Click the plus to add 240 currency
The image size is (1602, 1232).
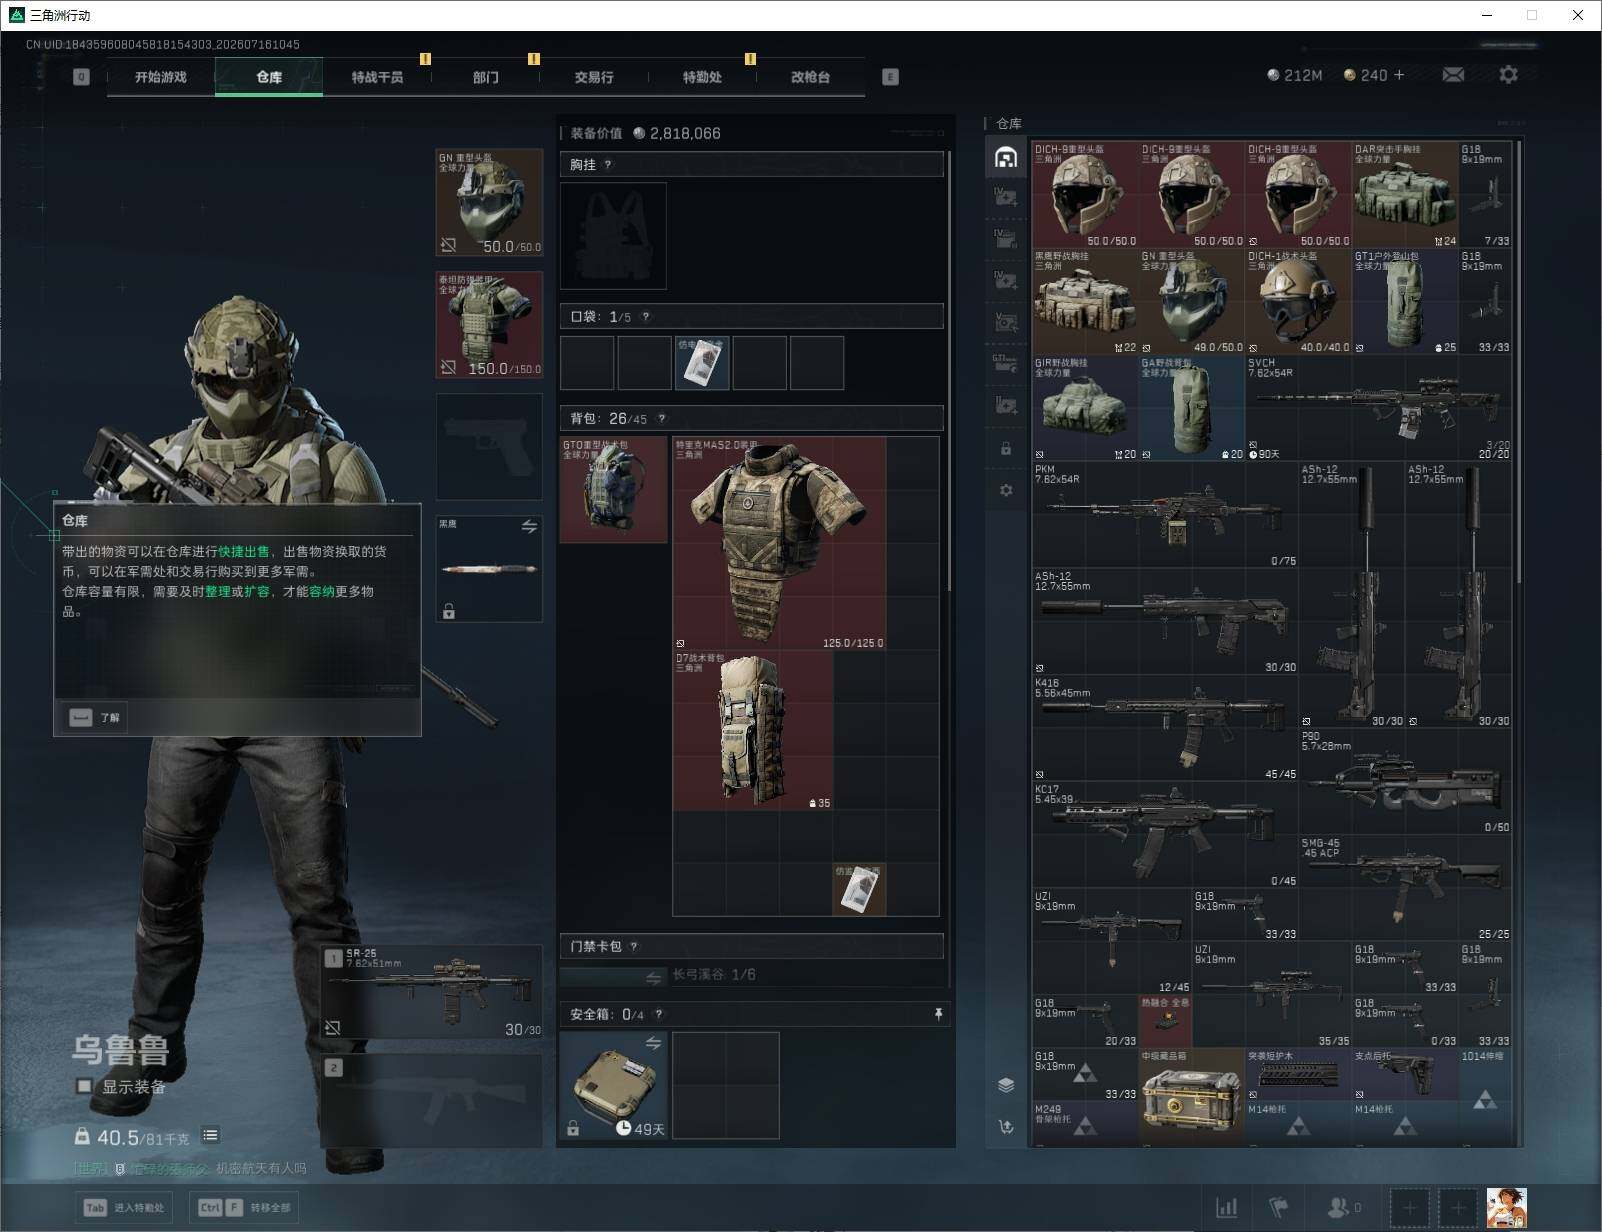pos(1398,75)
